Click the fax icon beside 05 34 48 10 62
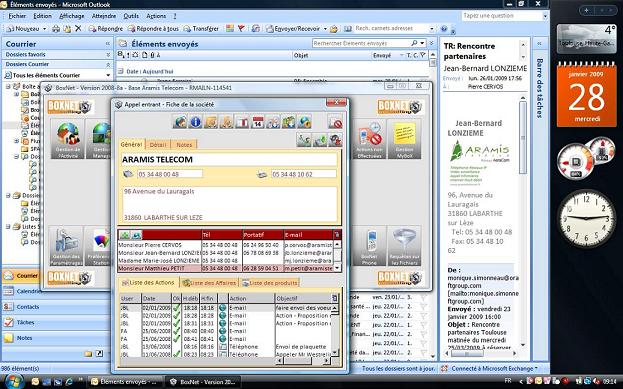Image resolution: width=623 pixels, height=389 pixels. (262, 174)
